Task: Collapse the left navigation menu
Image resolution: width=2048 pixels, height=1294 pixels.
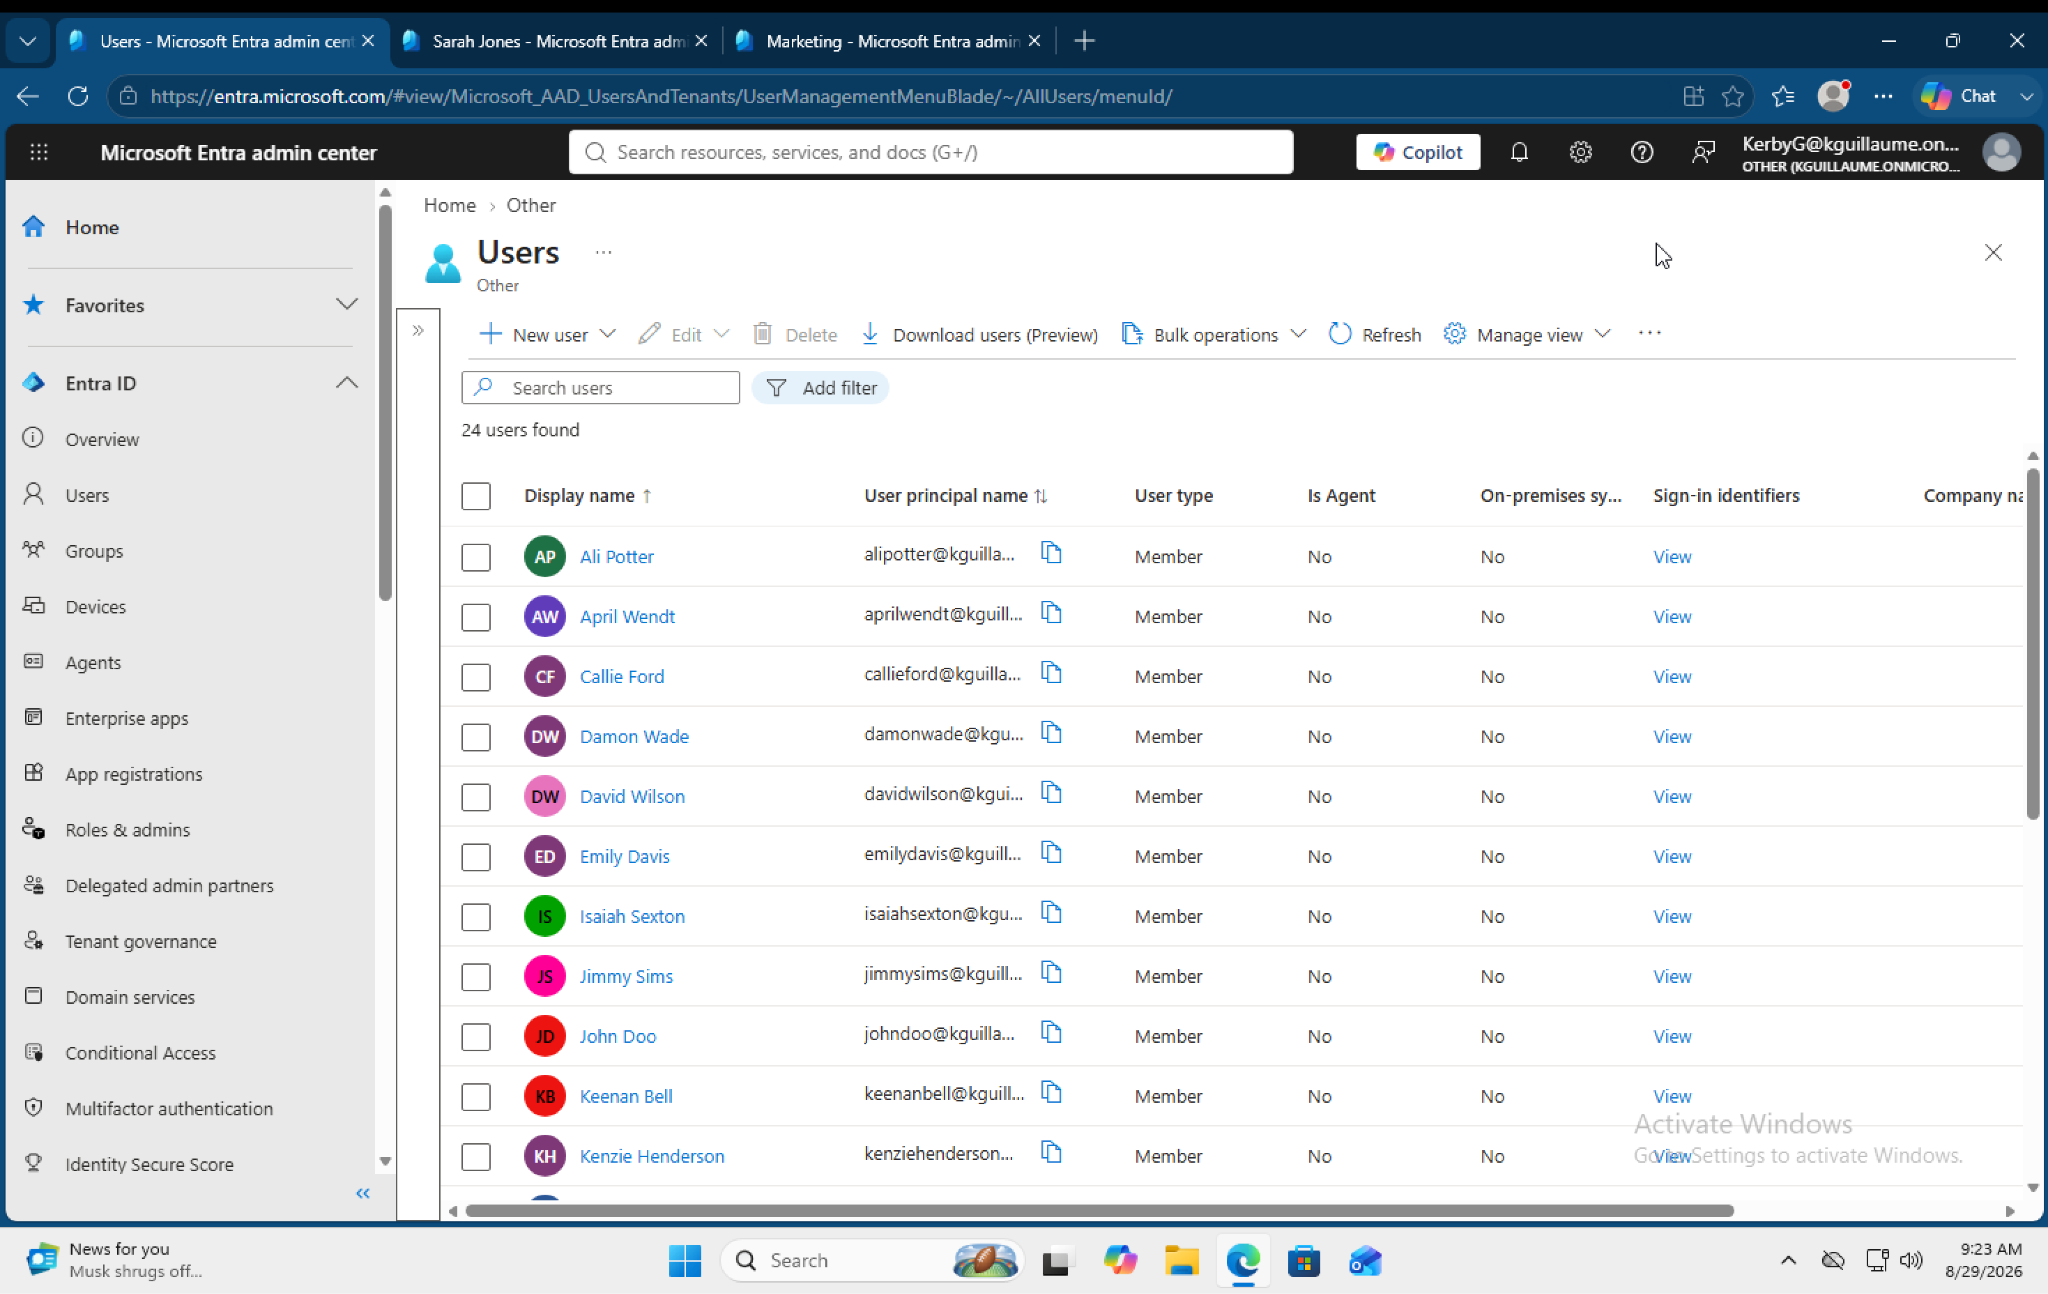Action: coord(363,1193)
